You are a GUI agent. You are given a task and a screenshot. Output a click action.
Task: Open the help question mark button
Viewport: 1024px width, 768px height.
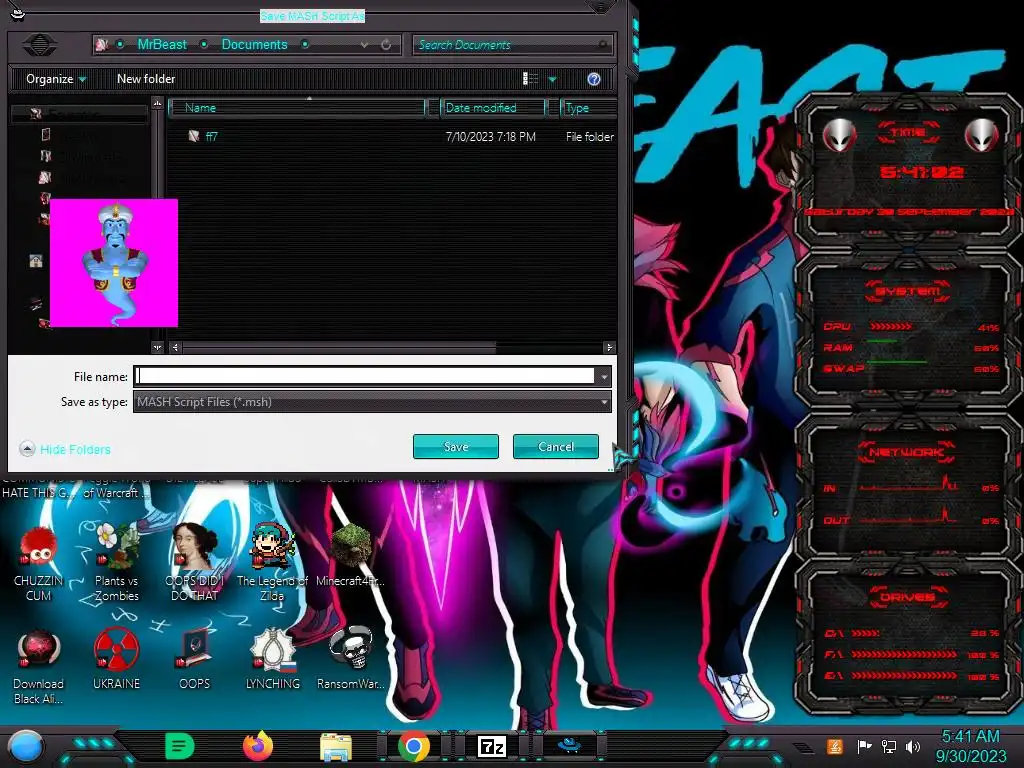[x=594, y=79]
